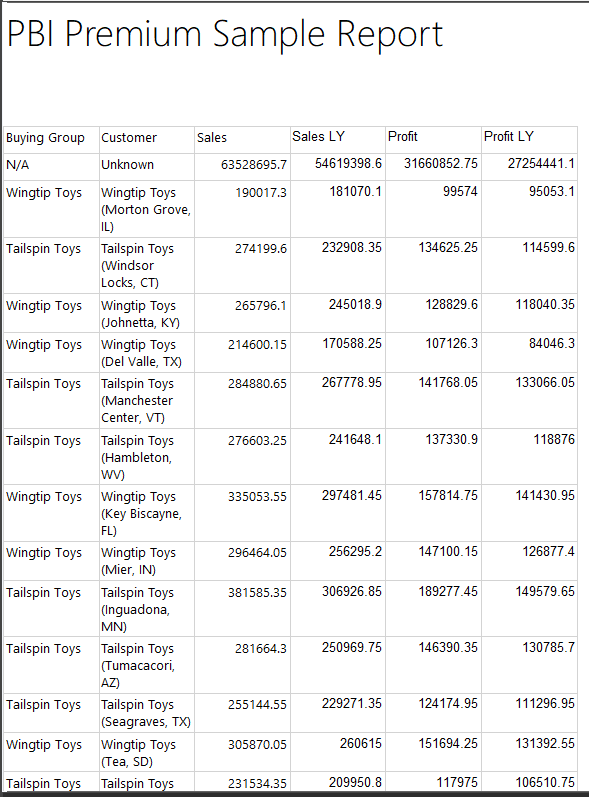Screen dimensions: 589x797
Task: Select the N/A buying group cell
Action: 17,165
